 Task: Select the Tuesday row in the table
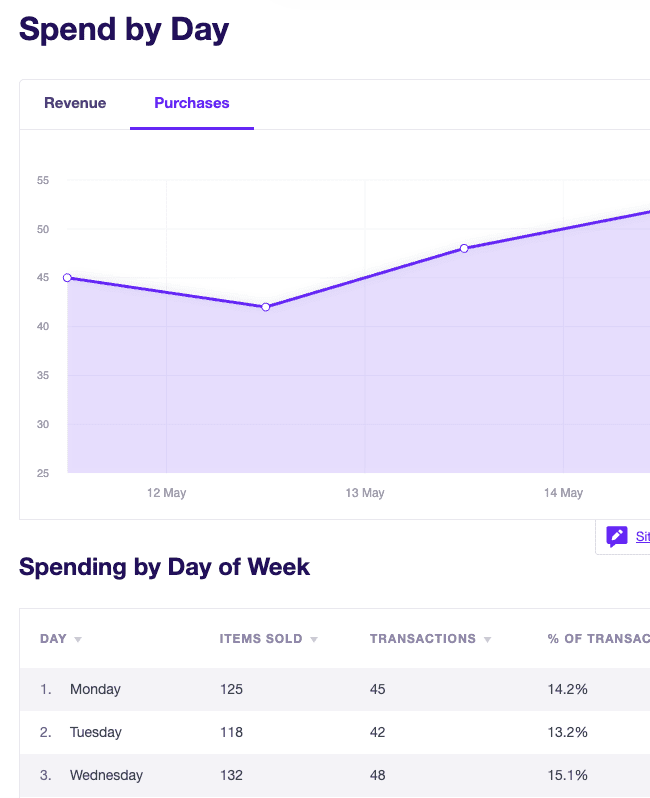click(x=335, y=732)
